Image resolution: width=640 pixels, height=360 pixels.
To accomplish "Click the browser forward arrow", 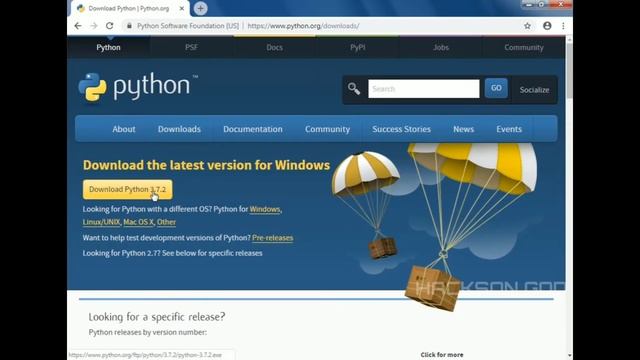I will click(x=93, y=26).
